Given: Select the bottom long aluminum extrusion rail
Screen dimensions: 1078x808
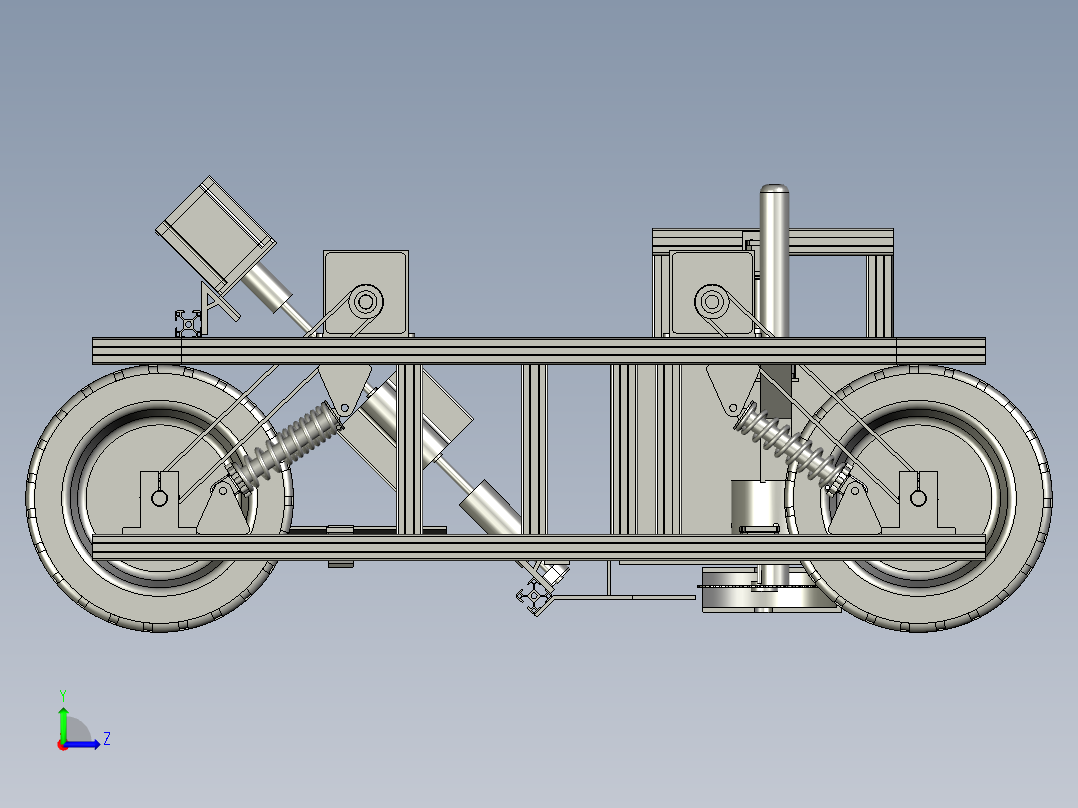Looking at the screenshot, I should 538,547.
